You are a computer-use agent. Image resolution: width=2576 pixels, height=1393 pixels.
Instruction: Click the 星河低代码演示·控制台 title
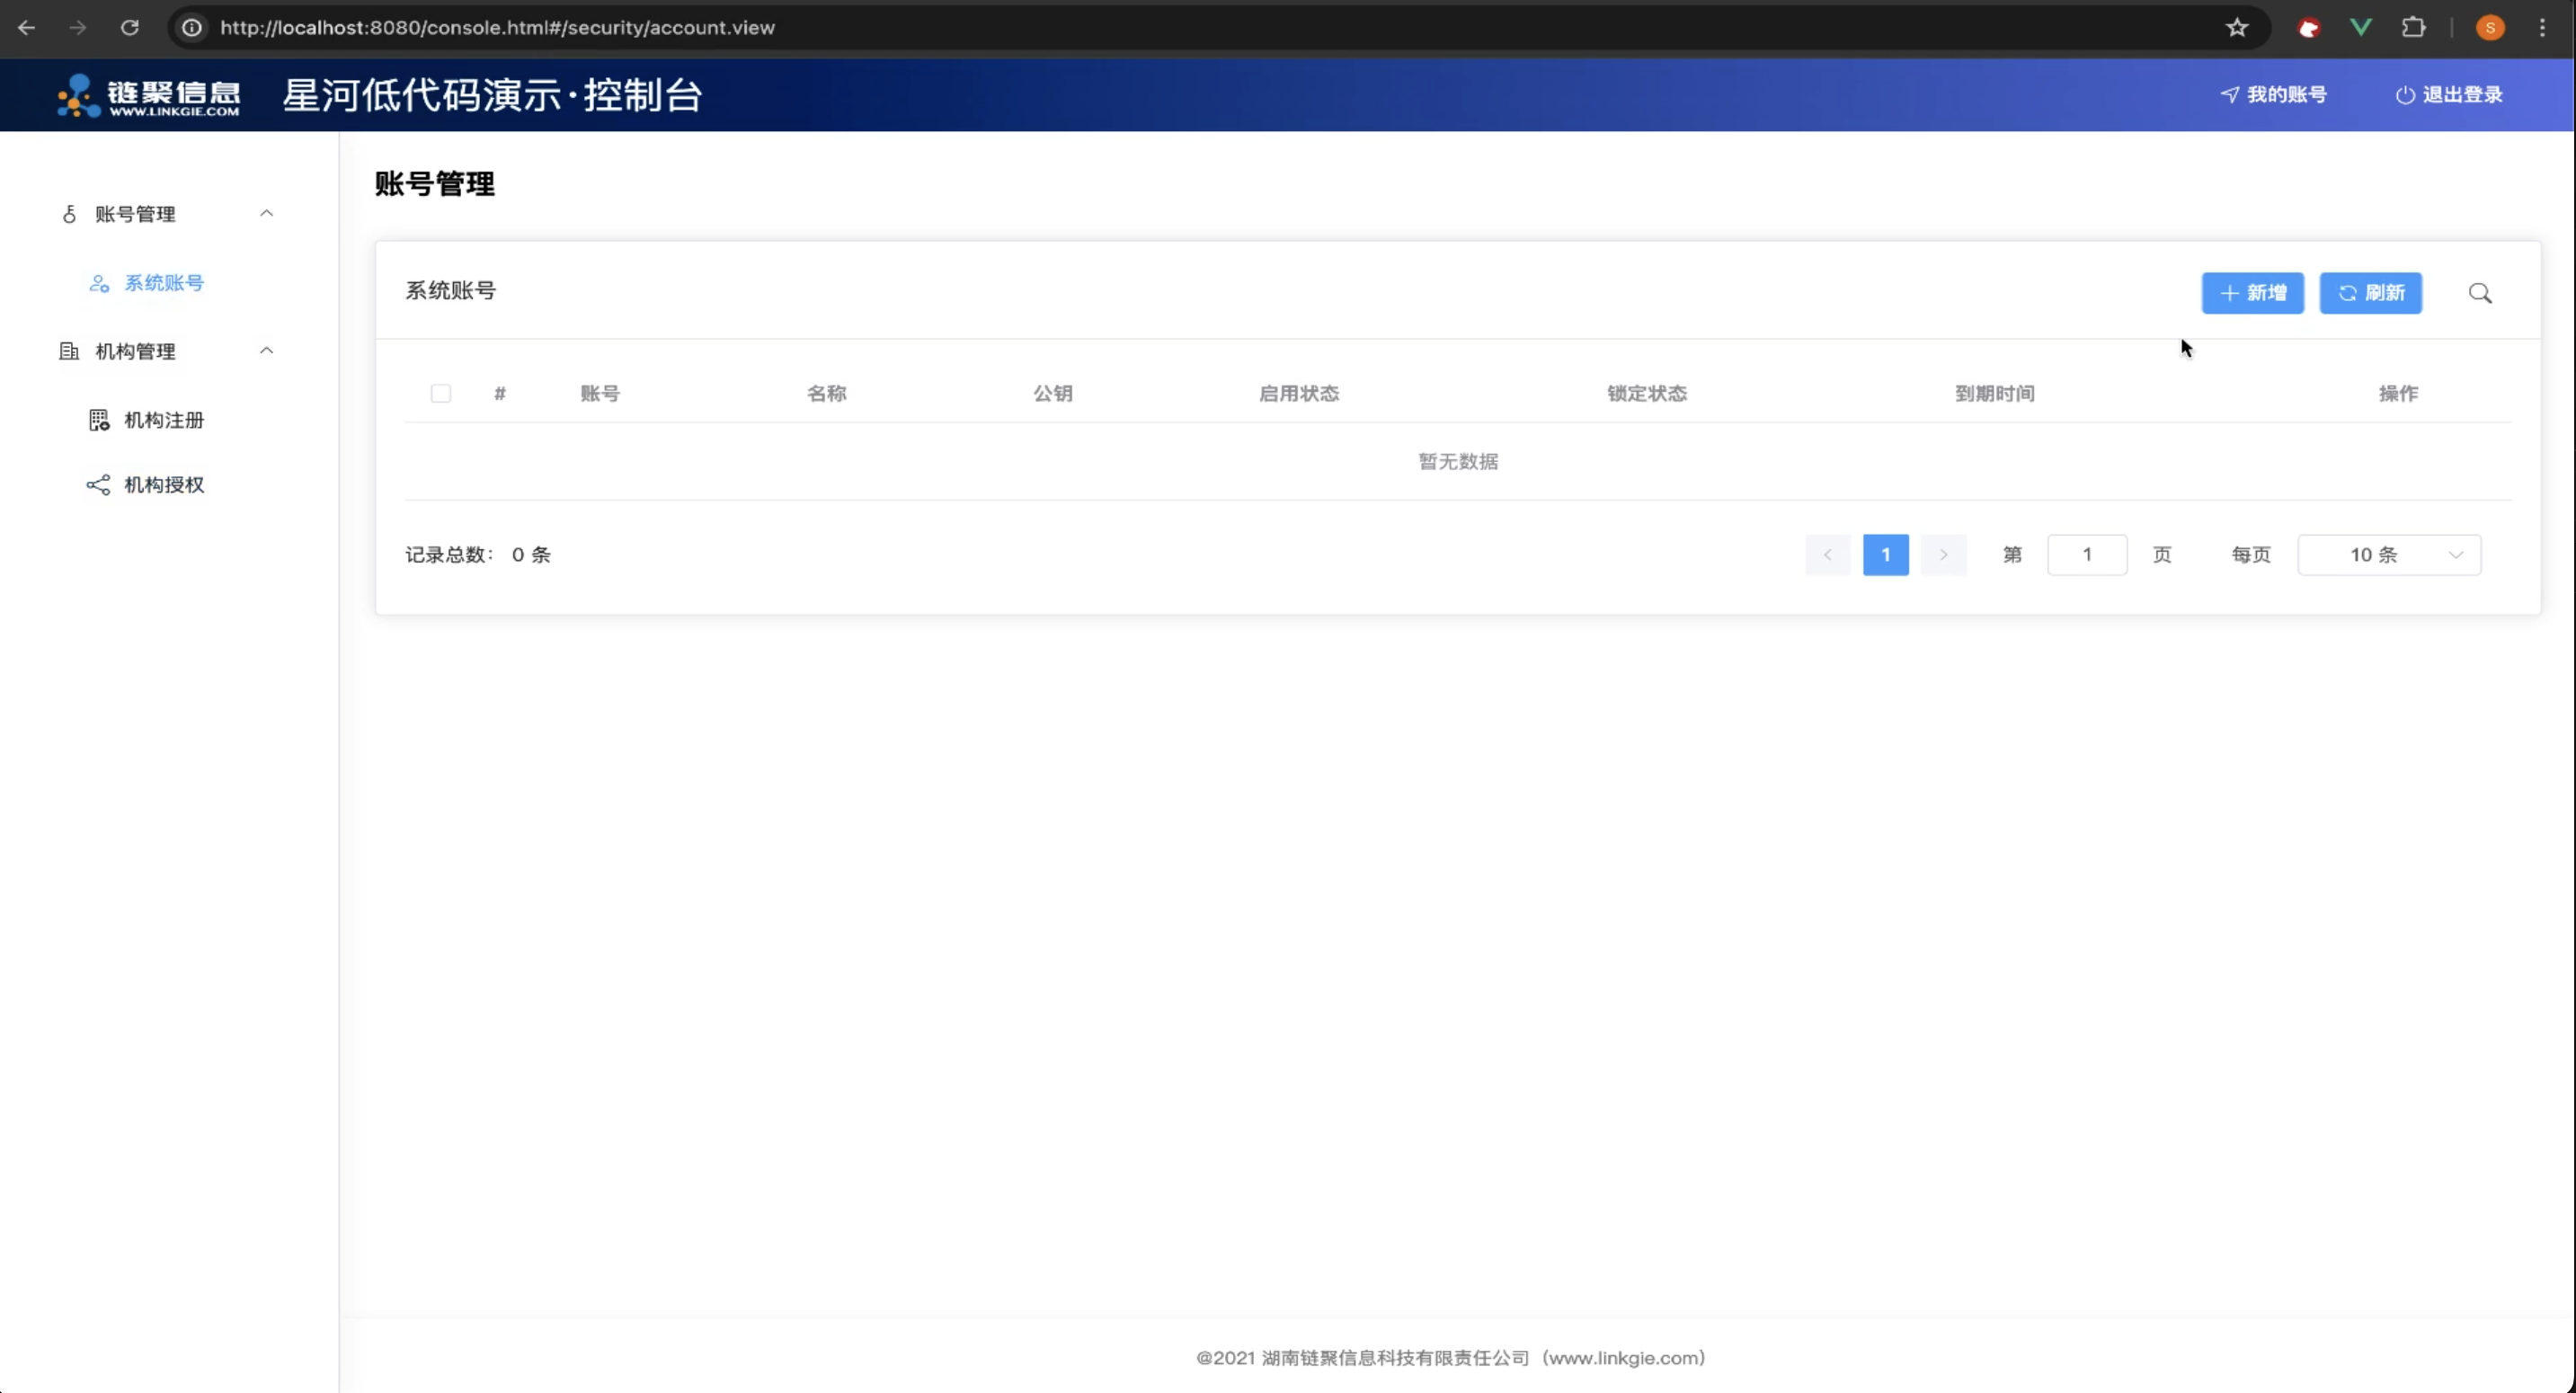point(493,95)
